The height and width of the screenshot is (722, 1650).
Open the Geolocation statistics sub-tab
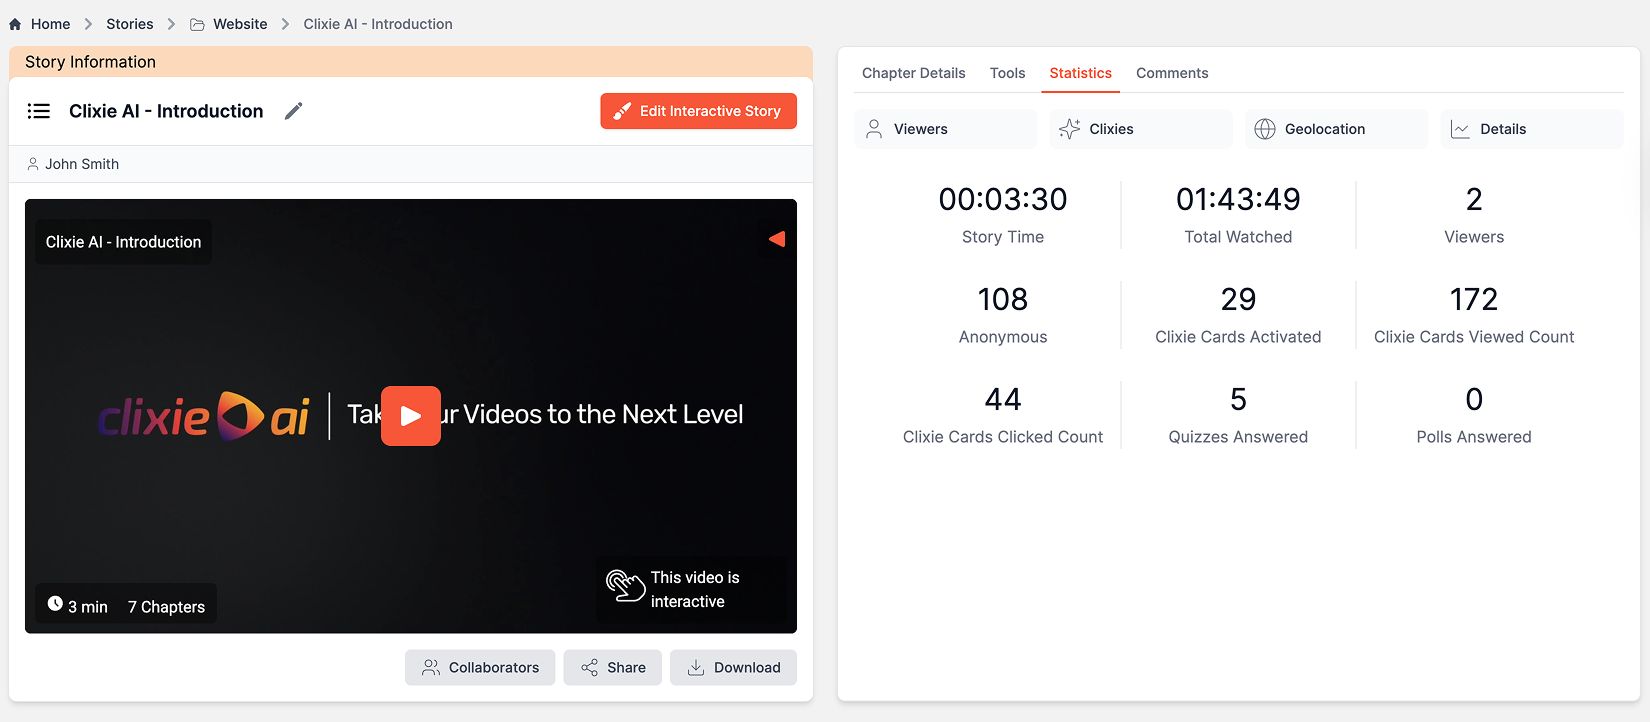point(1337,129)
